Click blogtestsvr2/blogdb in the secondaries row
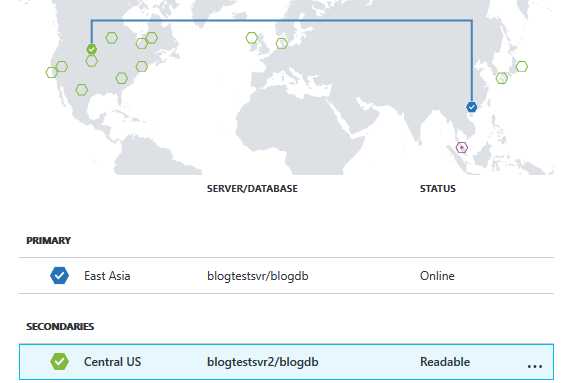This screenshot has height=383, width=562. (263, 362)
